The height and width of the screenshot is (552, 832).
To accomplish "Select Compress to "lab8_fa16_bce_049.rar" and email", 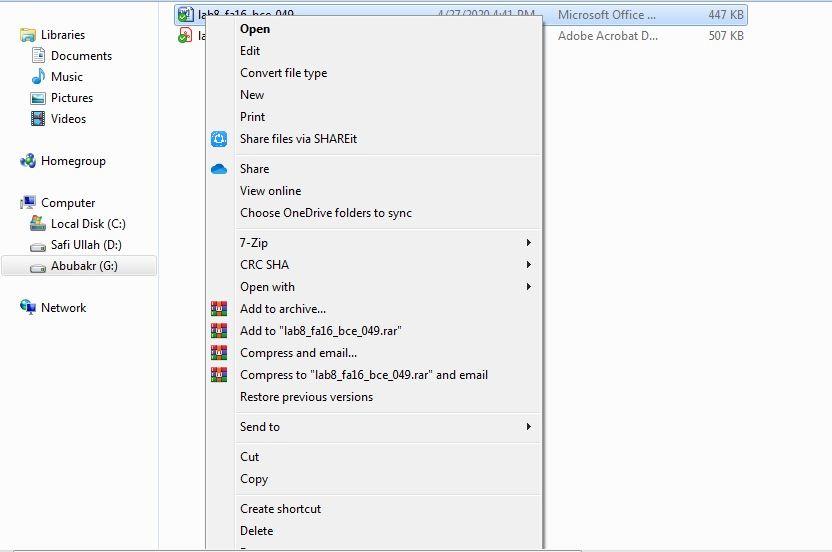I will [x=364, y=375].
